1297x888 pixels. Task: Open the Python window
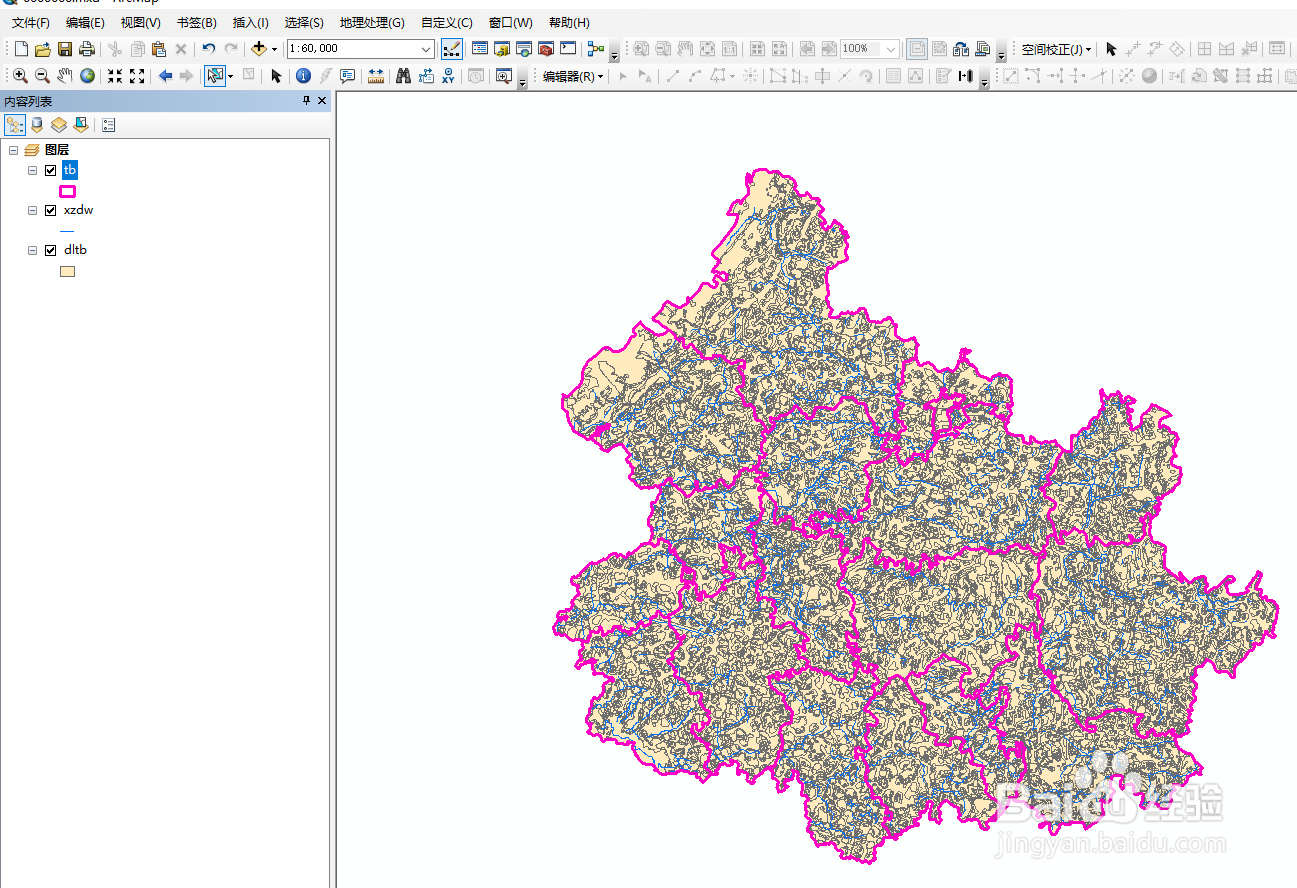tap(568, 49)
